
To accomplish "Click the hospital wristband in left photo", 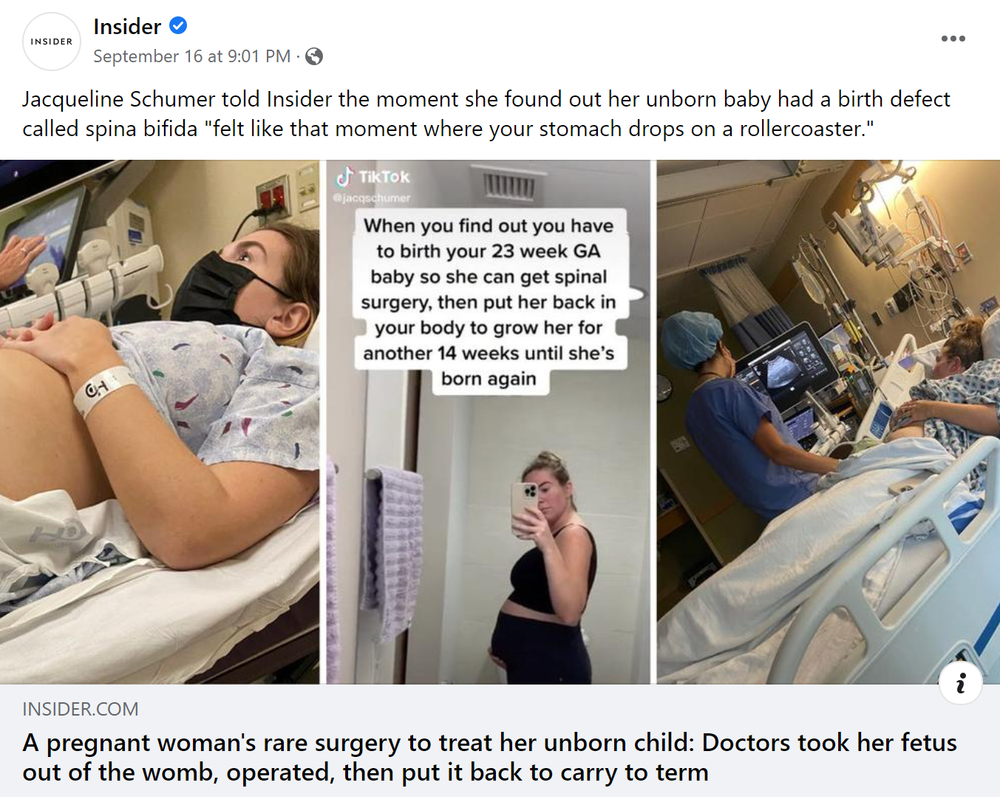I will [x=103, y=390].
